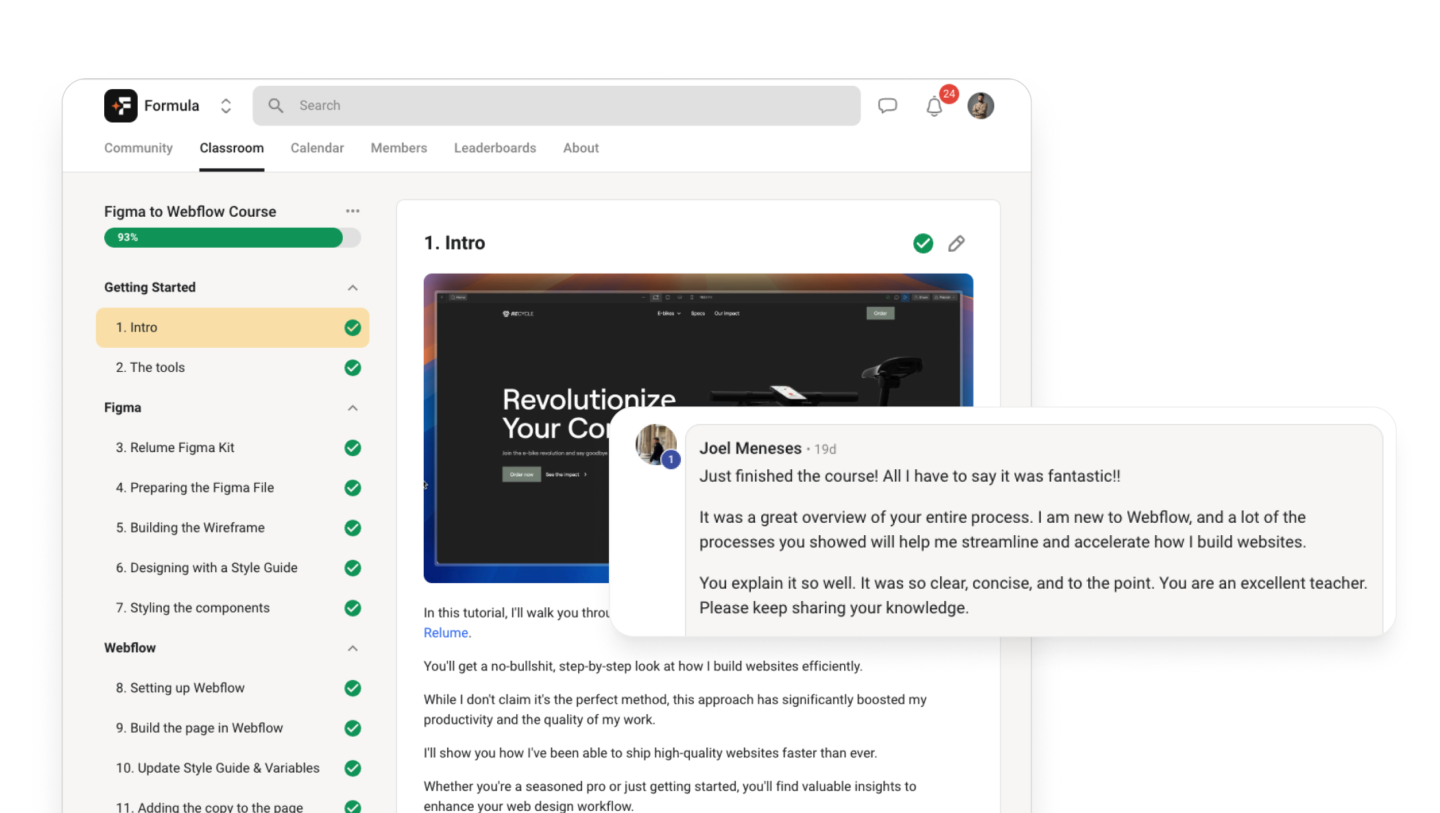Open the Calendar tab
The image size is (1440, 813).
point(317,148)
